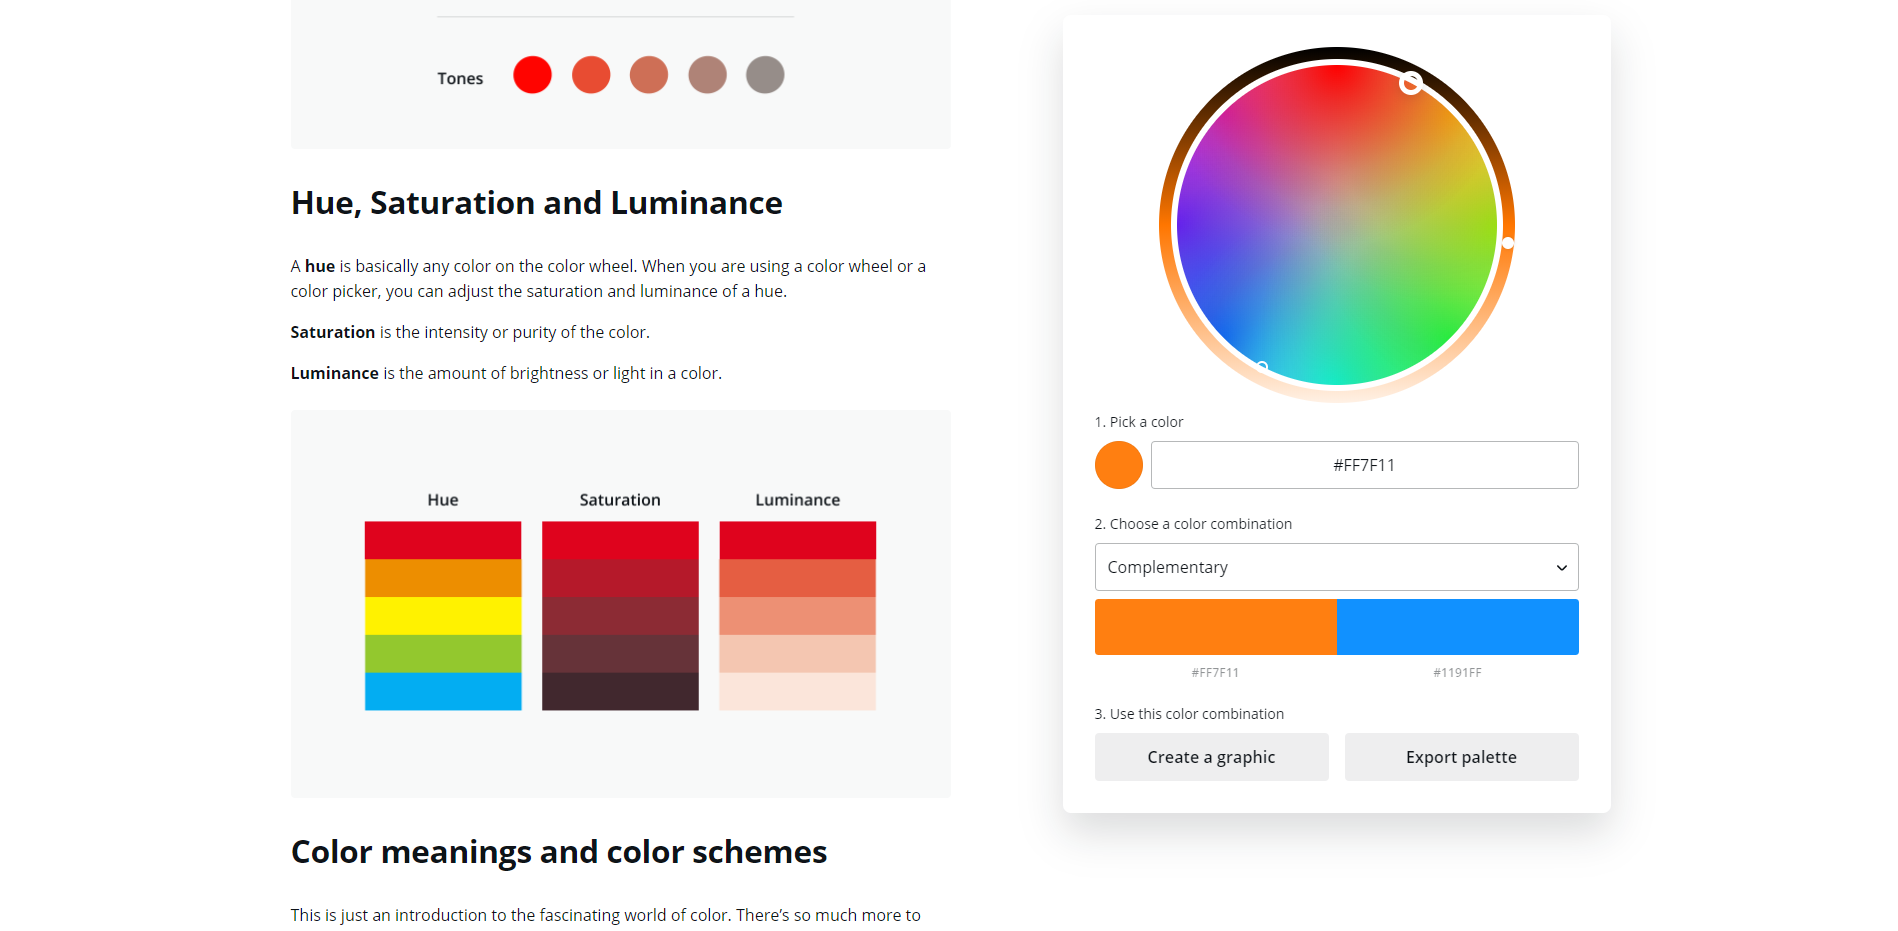Click the 'Luminance' column label in the chart

[x=798, y=500]
